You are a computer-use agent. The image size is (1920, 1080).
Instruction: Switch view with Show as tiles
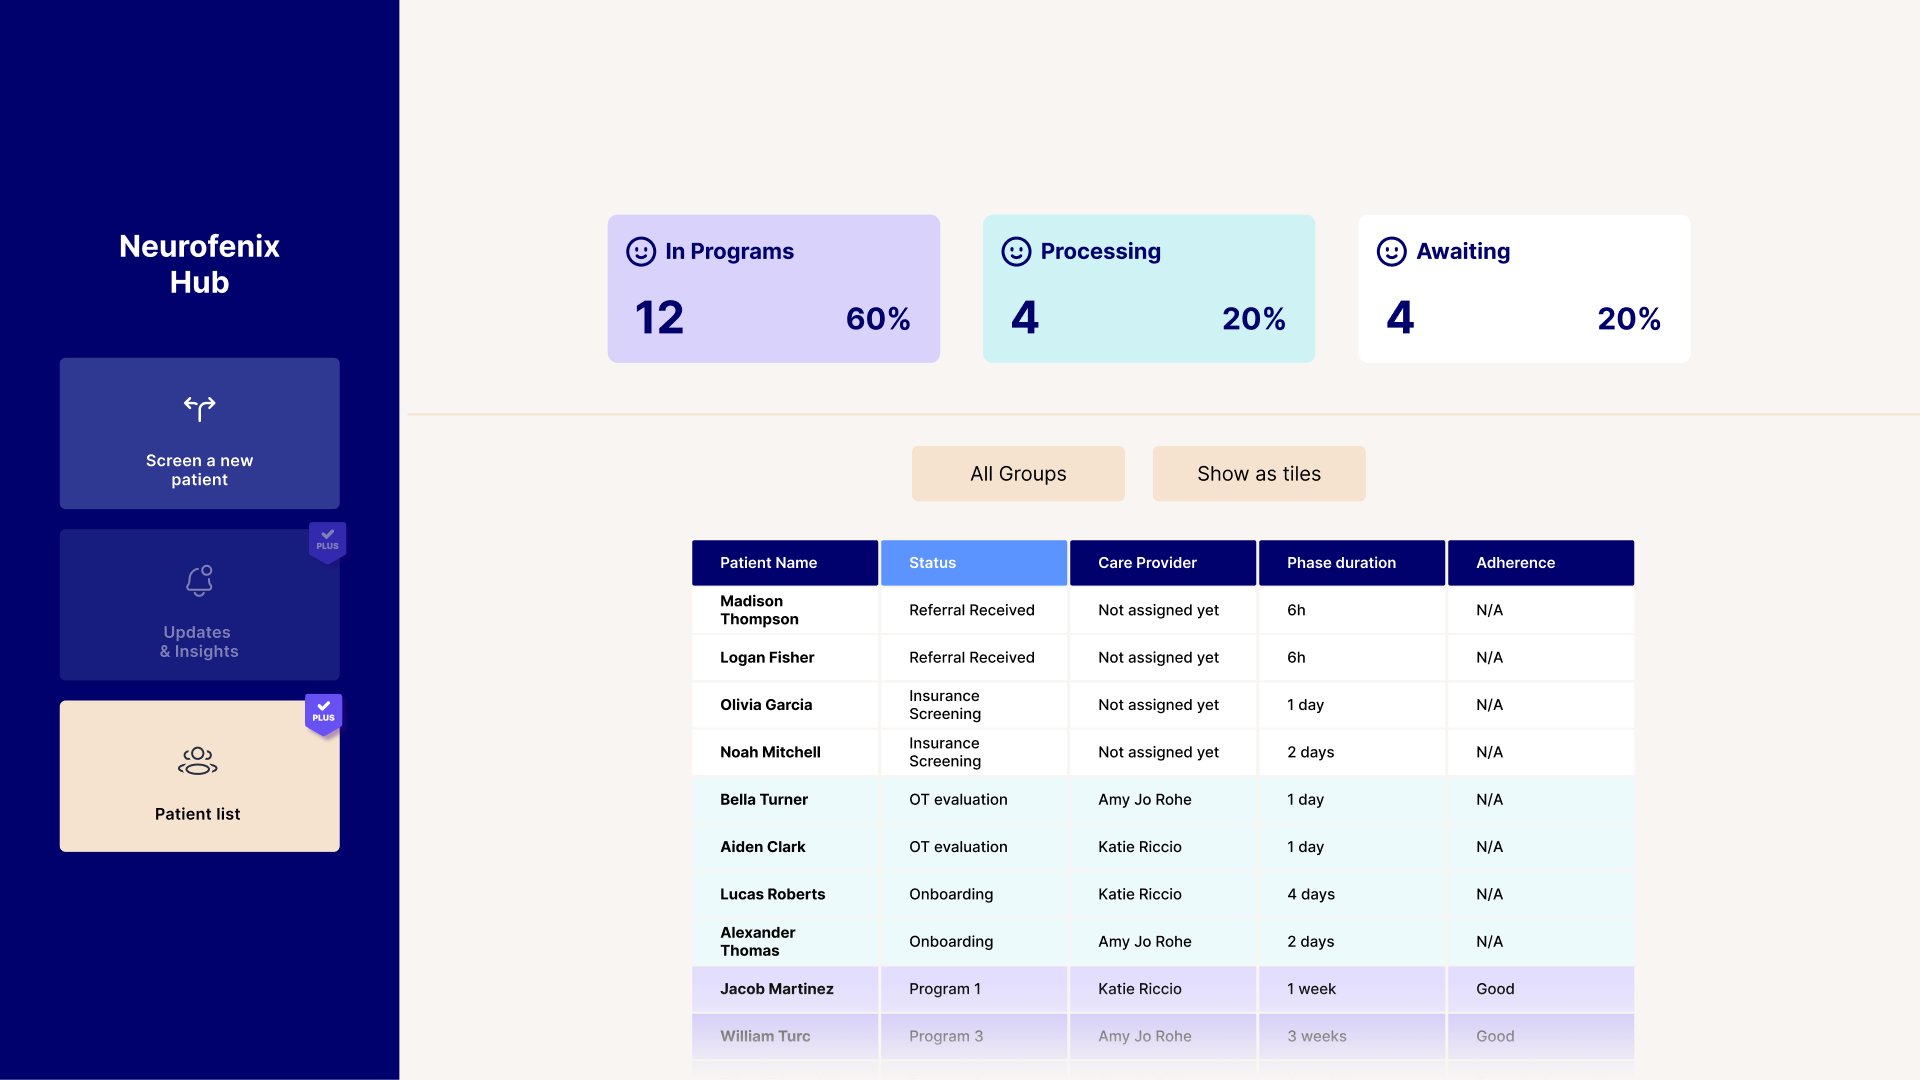(x=1259, y=474)
